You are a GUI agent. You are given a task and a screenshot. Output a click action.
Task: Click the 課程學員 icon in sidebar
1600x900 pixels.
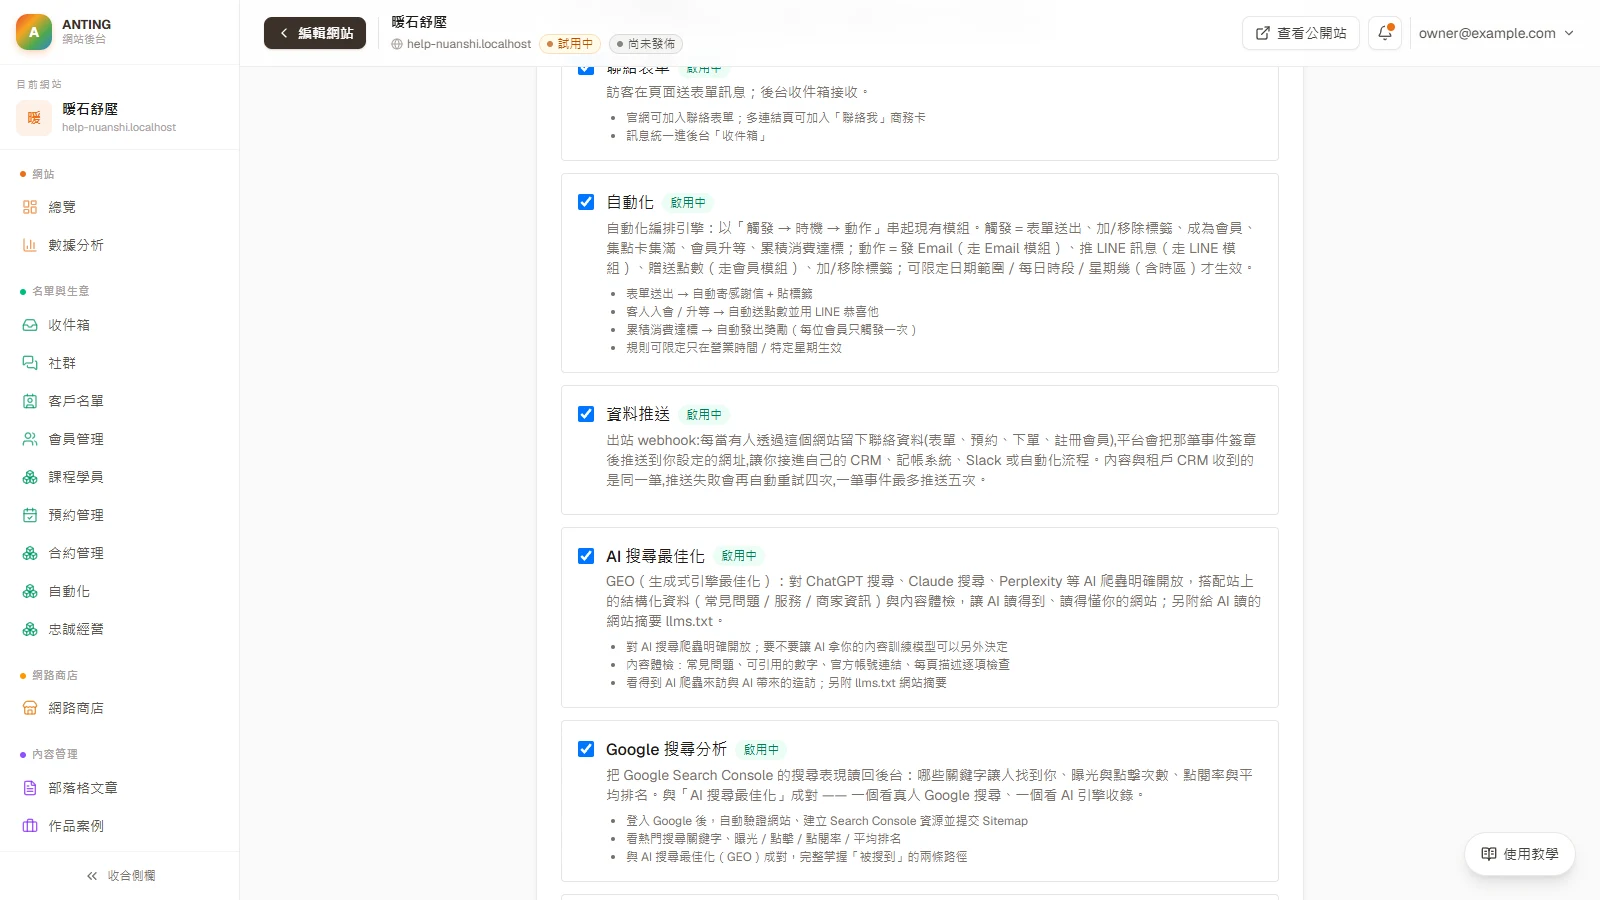(30, 477)
